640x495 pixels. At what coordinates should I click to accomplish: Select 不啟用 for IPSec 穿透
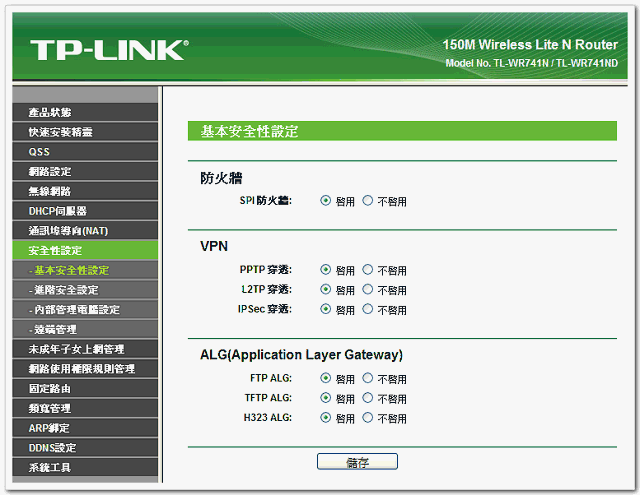click(x=368, y=310)
